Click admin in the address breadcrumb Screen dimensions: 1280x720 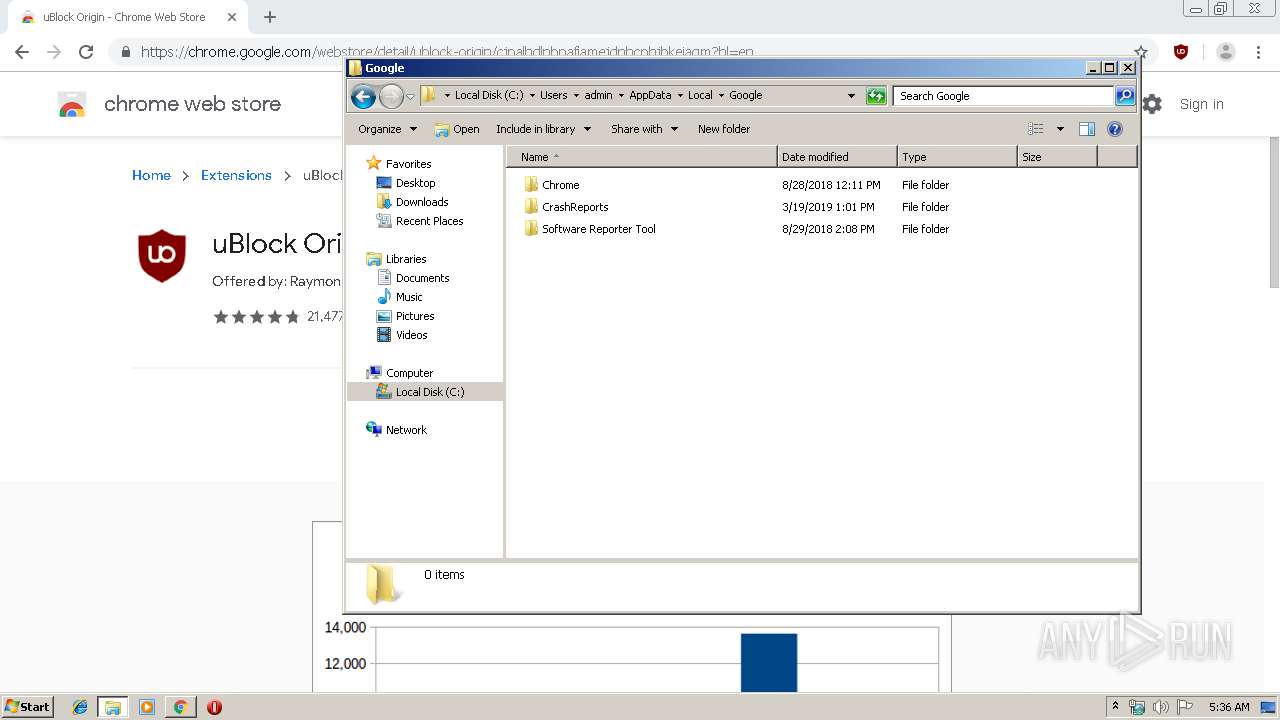[x=598, y=96]
